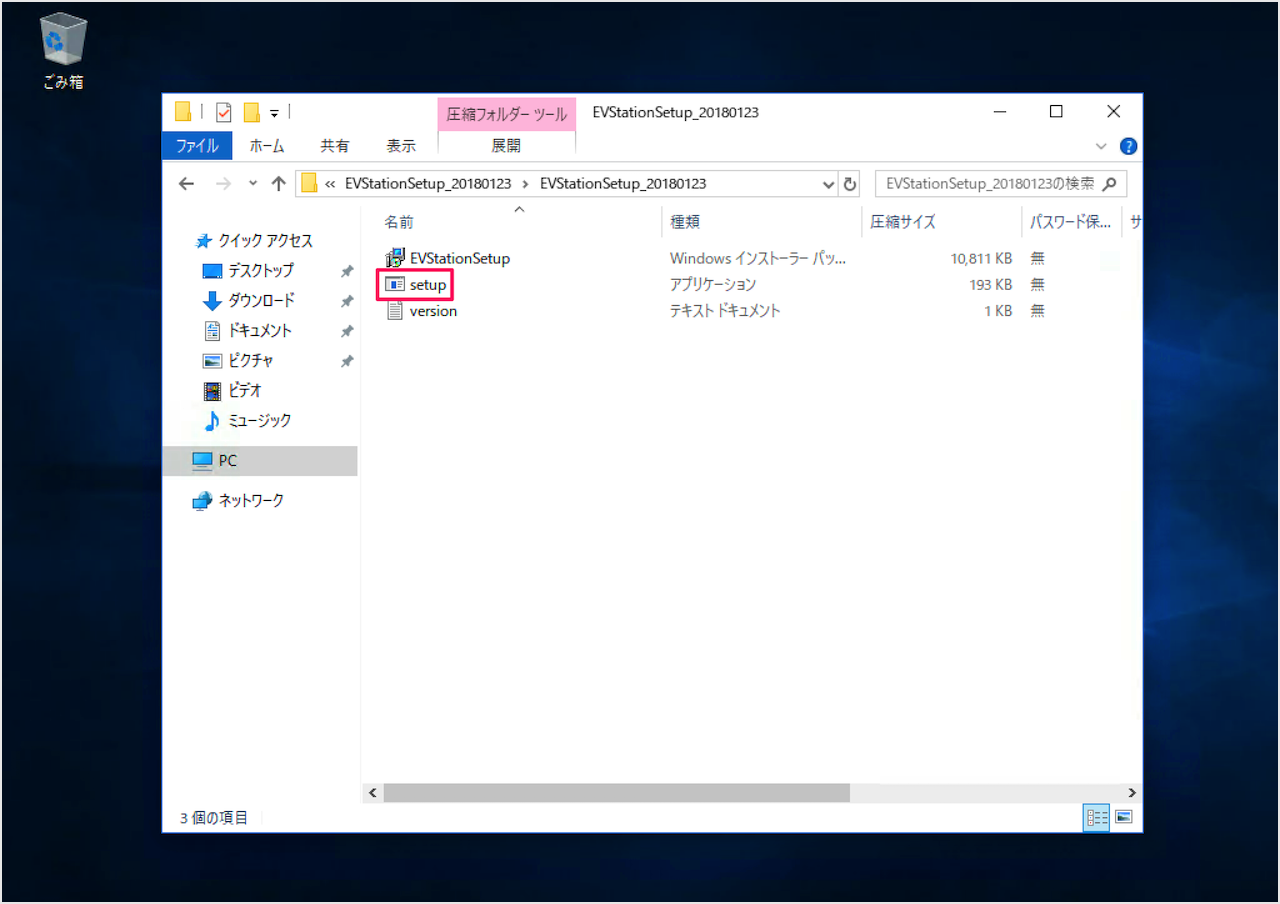The height and width of the screenshot is (904, 1280).
Task: Switch to the large thumbnails view icon
Action: tap(1124, 817)
